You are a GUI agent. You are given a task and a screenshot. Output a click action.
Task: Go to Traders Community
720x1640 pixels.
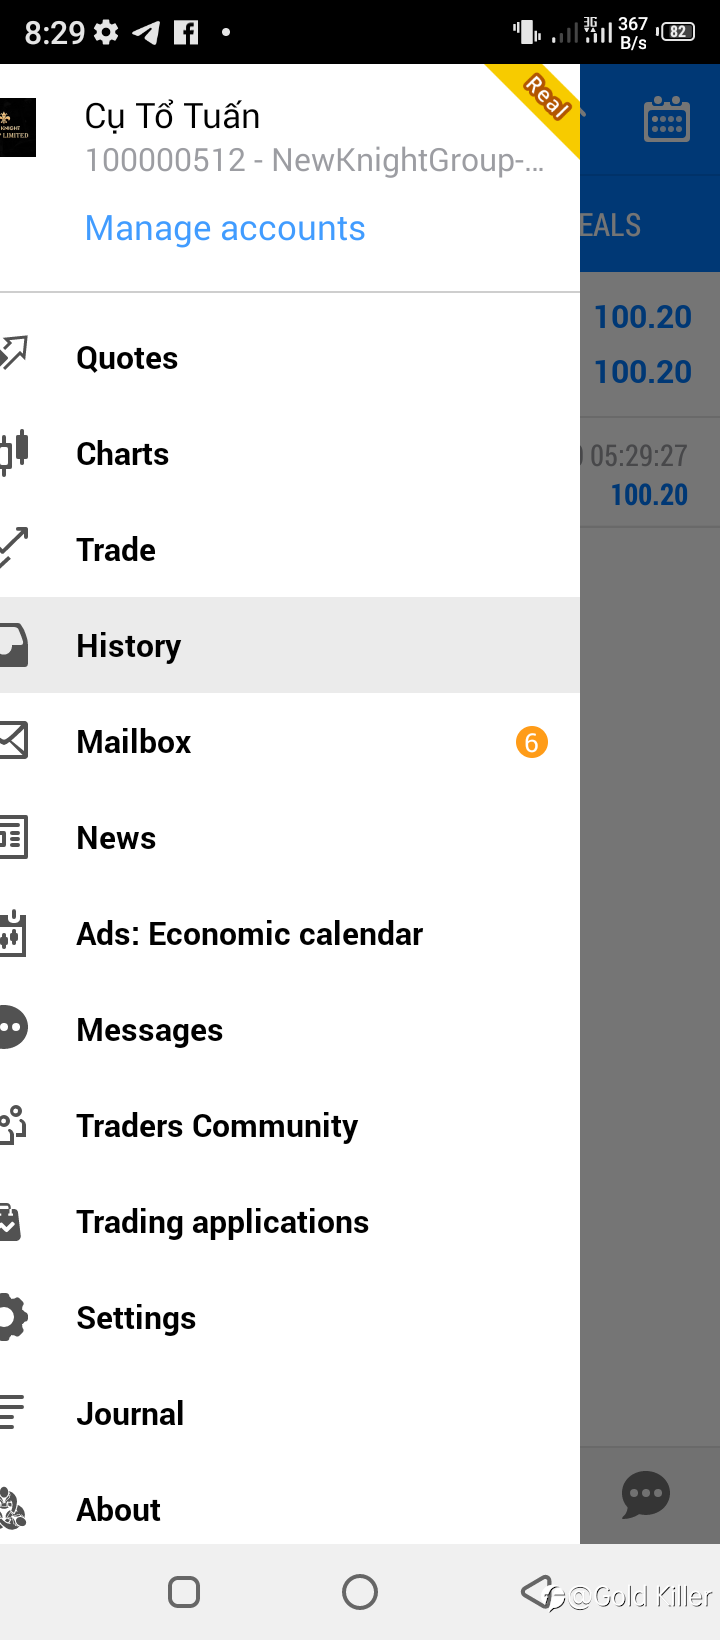[217, 1126]
